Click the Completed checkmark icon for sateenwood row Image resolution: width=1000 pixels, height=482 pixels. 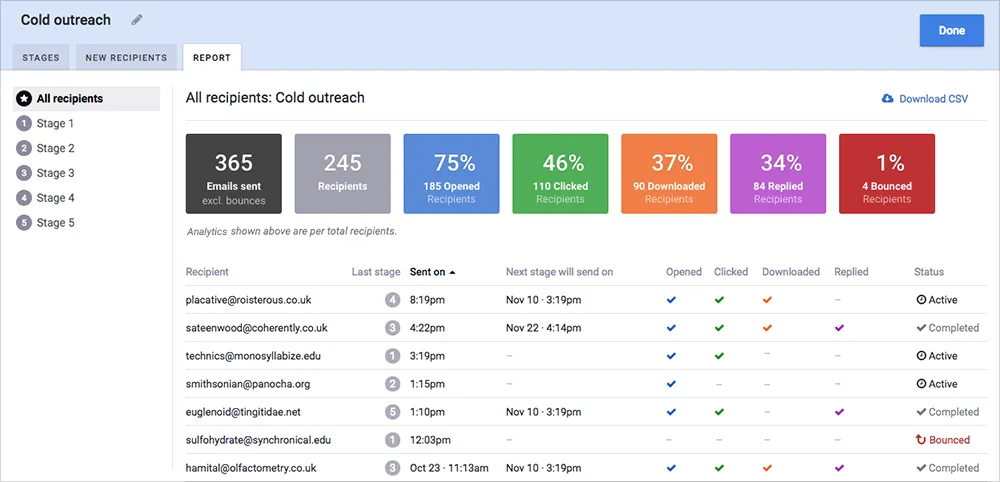(921, 328)
